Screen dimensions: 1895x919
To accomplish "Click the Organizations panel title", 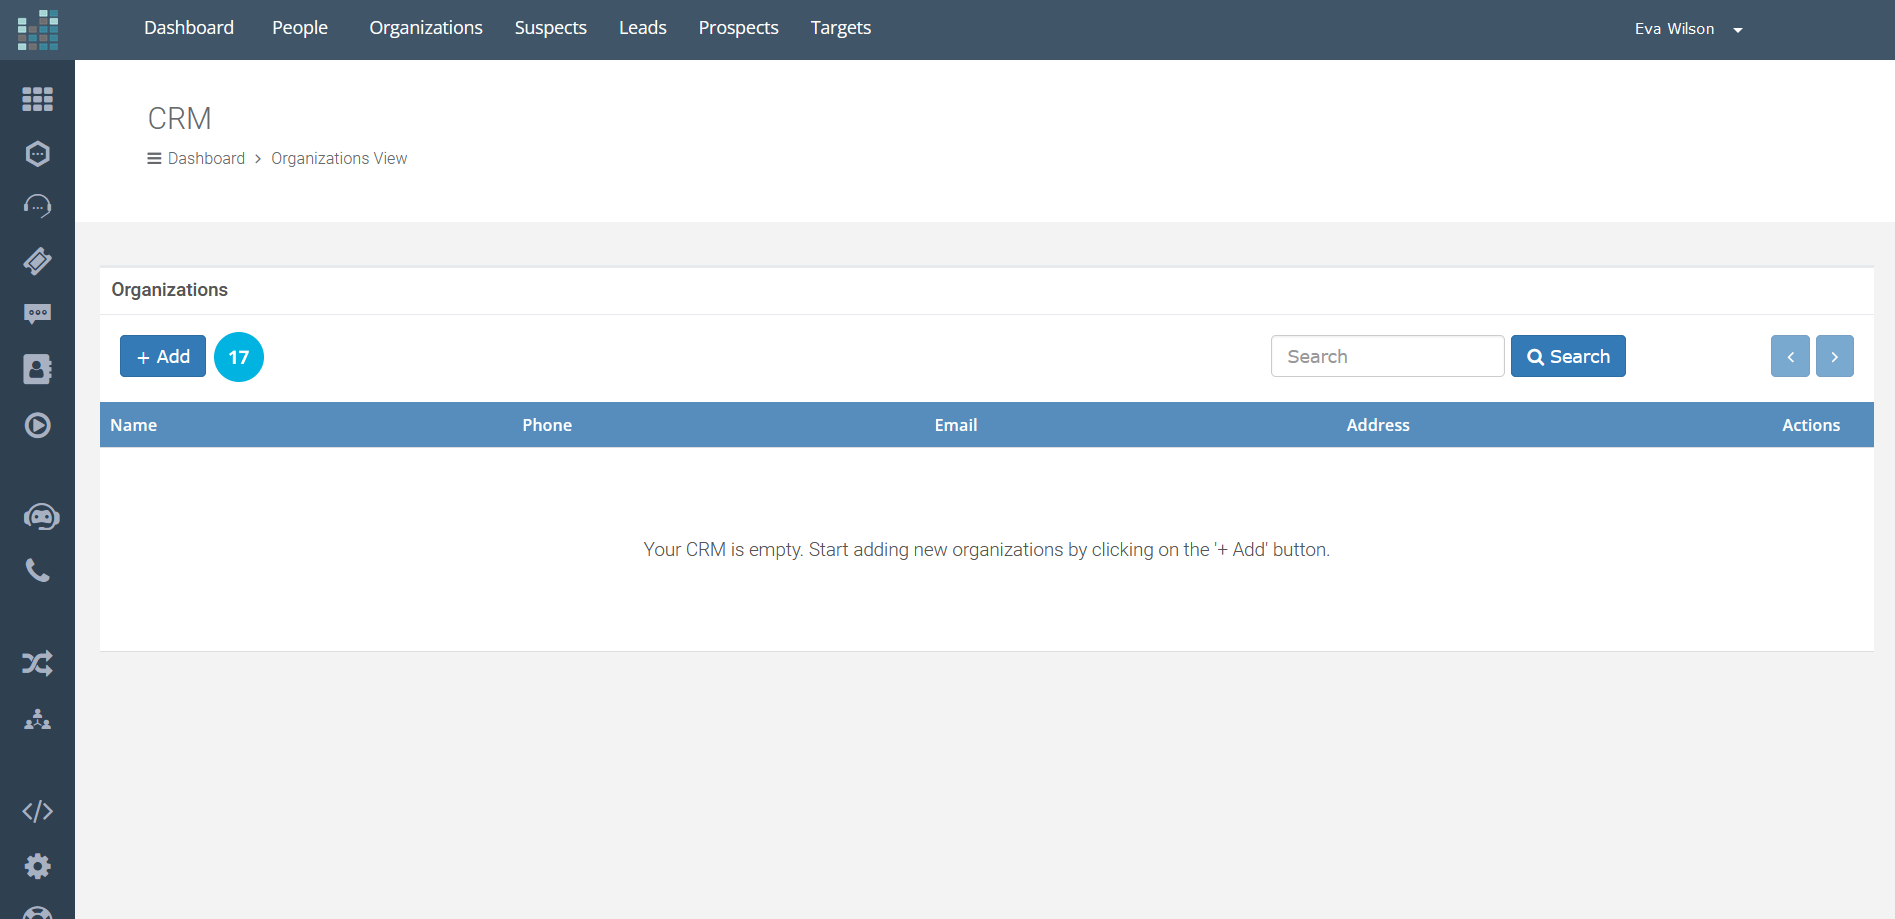I will pyautogui.click(x=170, y=290).
